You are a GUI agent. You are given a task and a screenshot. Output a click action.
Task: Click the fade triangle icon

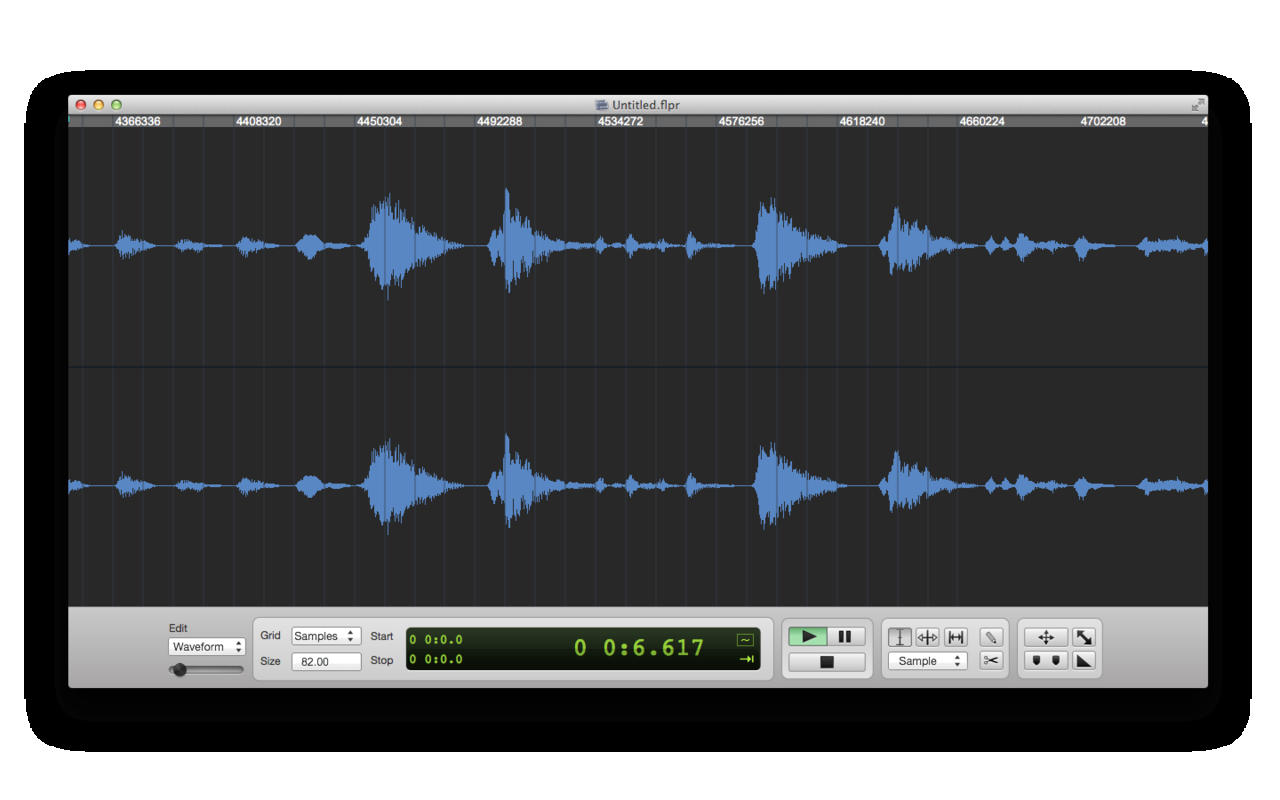pyautogui.click(x=1084, y=661)
